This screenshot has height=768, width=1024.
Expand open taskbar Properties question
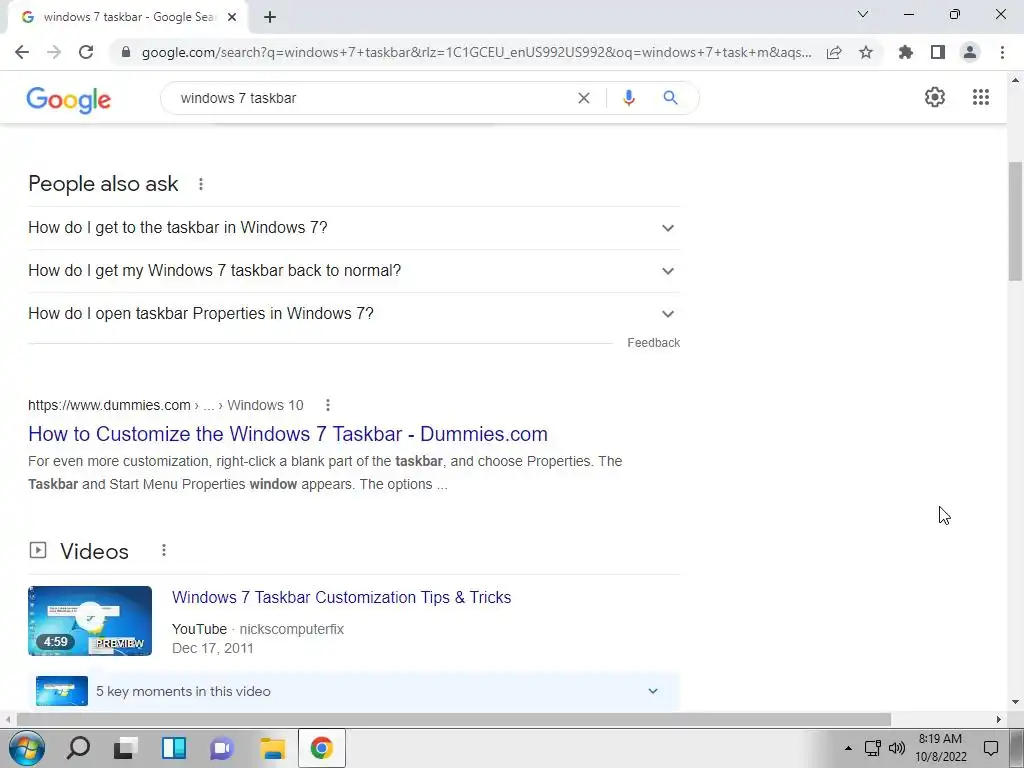click(x=354, y=314)
